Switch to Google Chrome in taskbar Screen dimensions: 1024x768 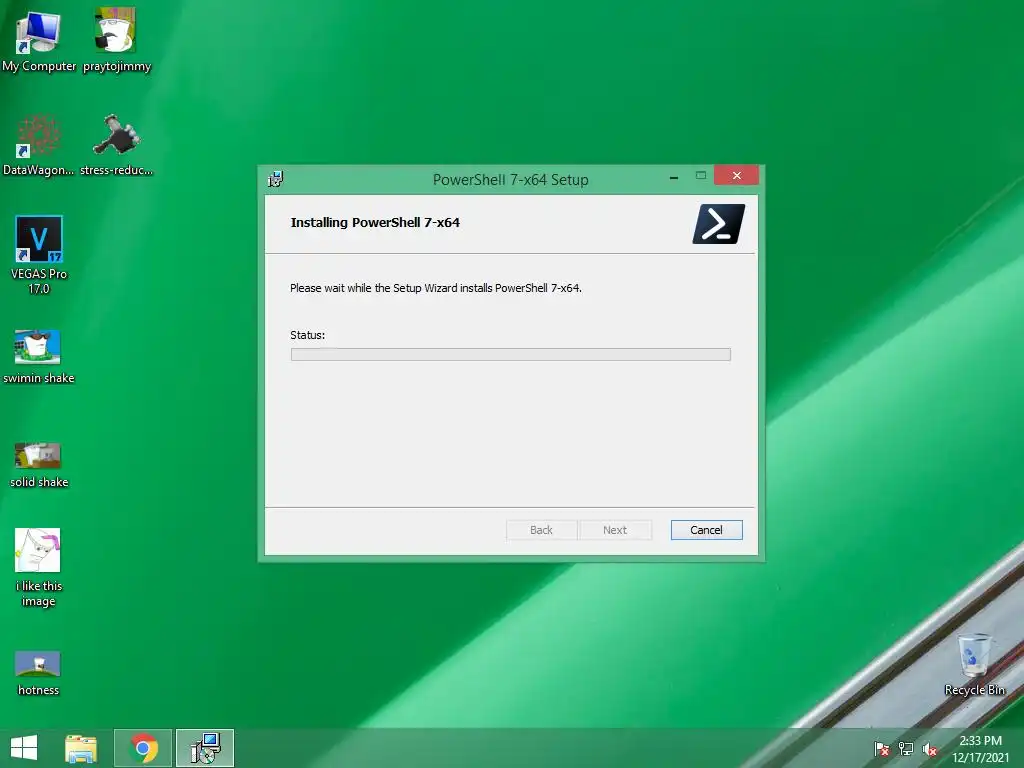click(x=143, y=748)
